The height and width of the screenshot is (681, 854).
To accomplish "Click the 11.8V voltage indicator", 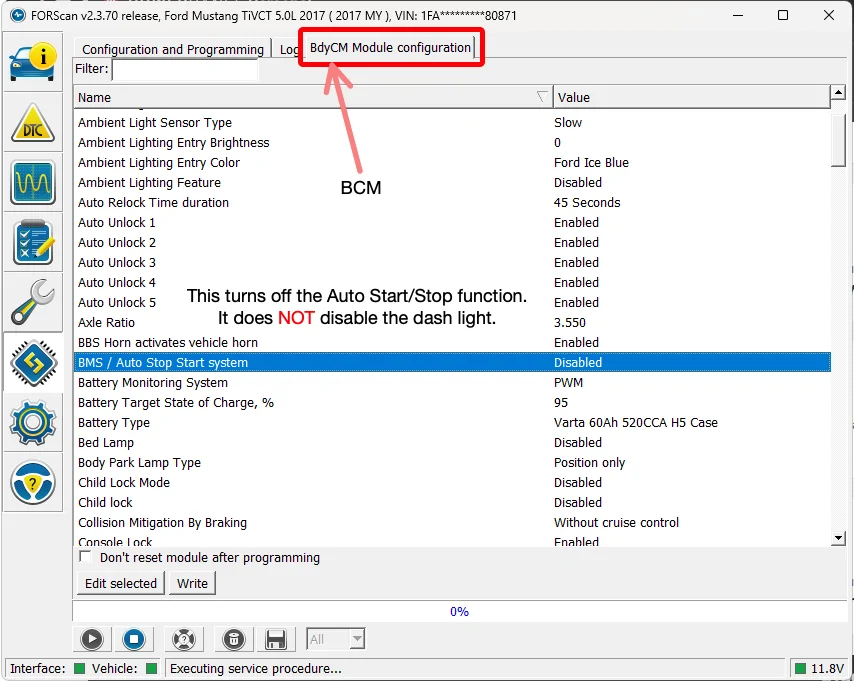I will (x=820, y=668).
